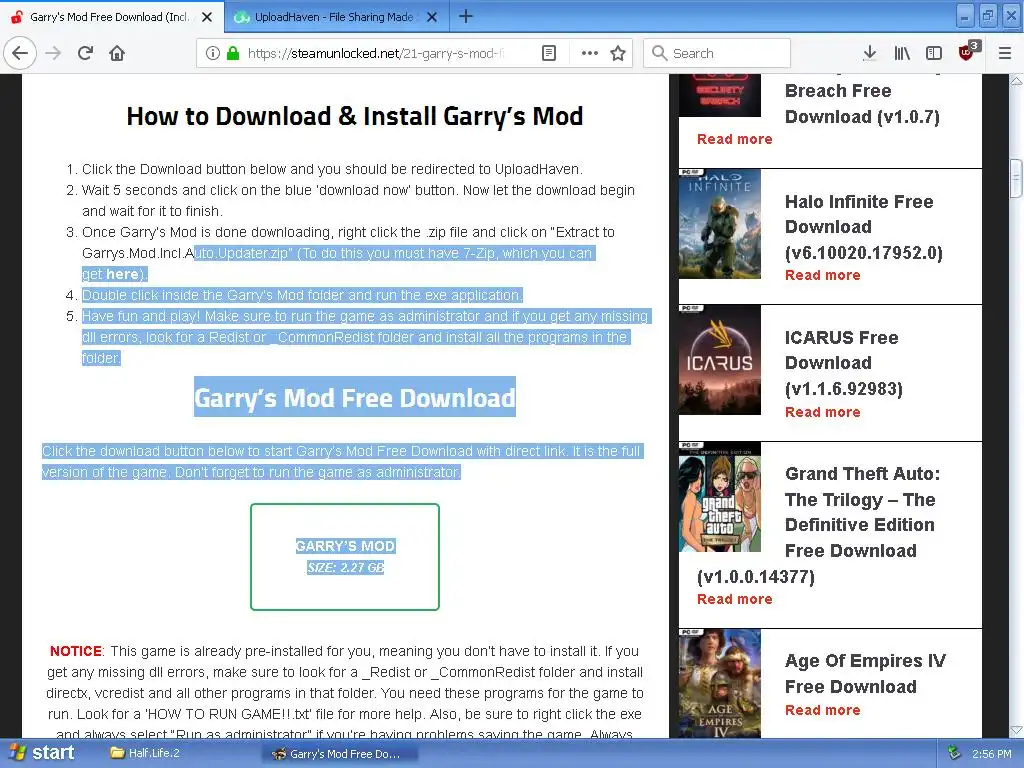Click Read more under Grand Theft Auto Trilogy

pos(735,599)
